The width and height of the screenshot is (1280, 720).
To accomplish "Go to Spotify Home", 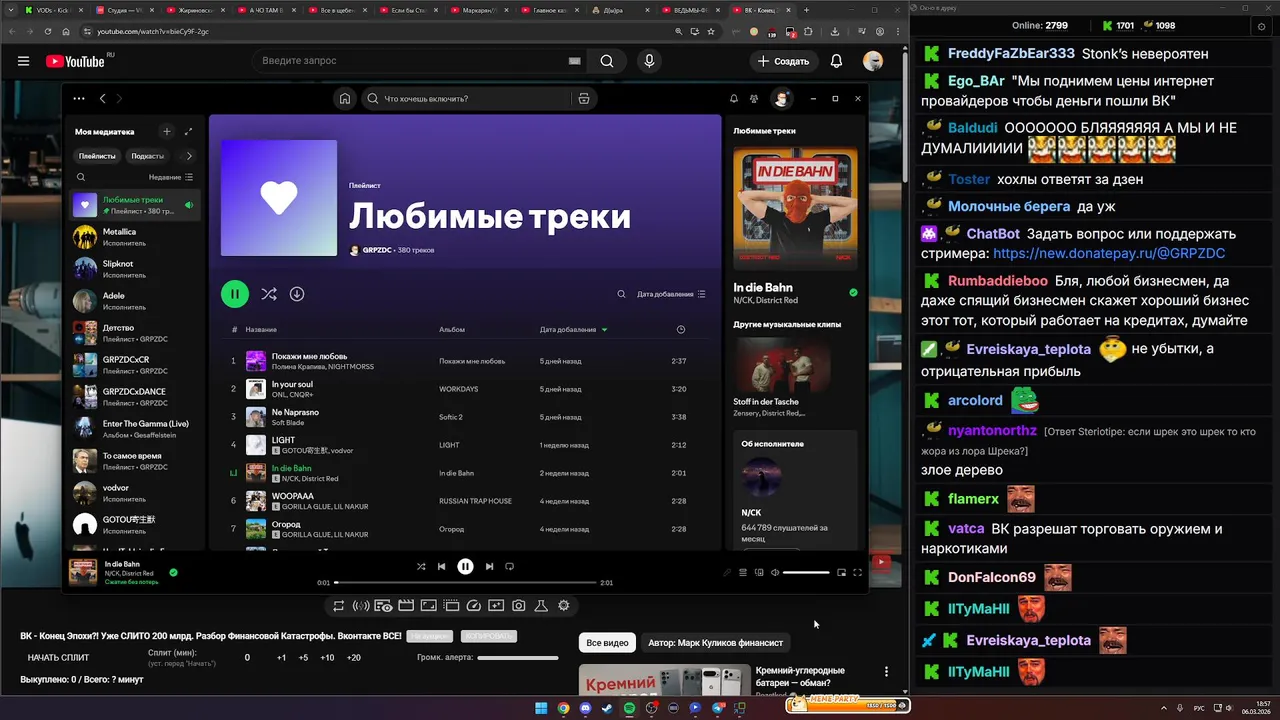I will 345,99.
